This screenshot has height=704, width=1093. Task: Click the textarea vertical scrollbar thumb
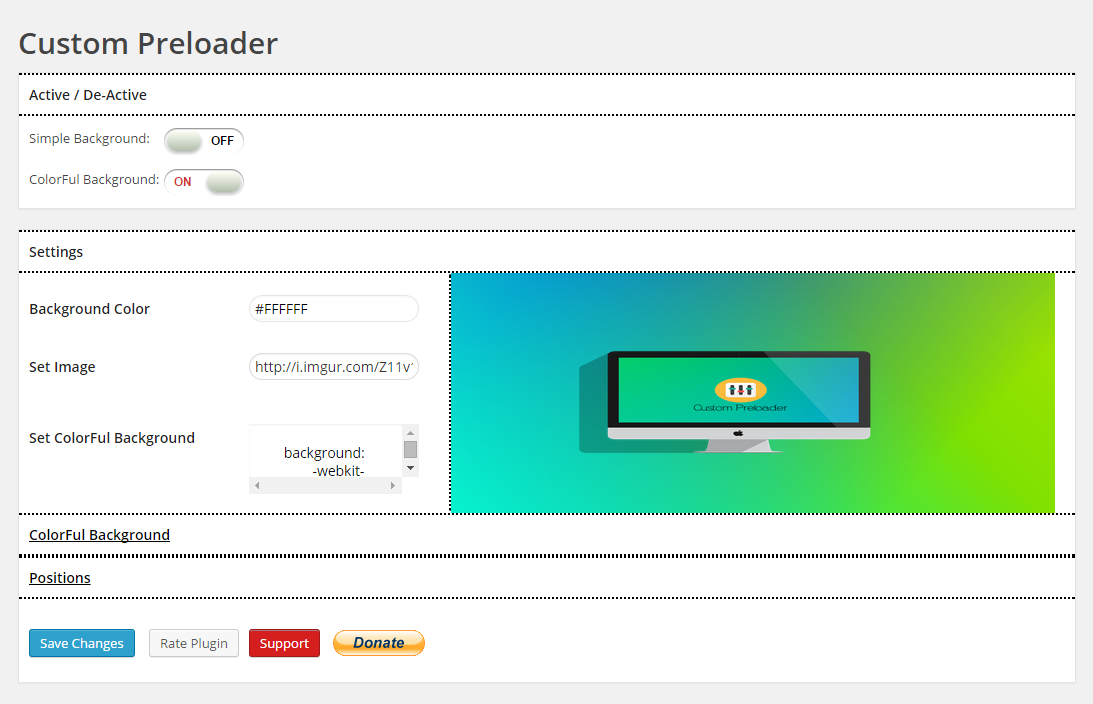click(x=411, y=450)
